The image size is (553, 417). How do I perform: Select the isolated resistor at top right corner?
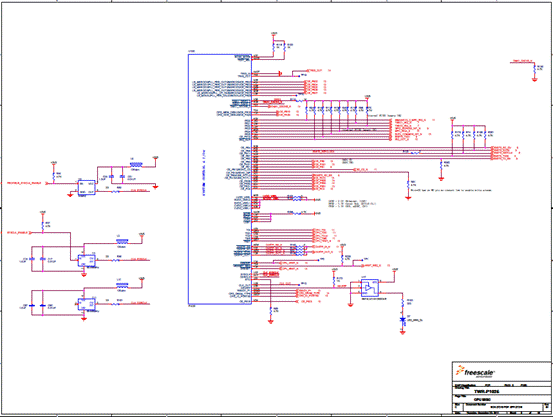click(x=535, y=68)
